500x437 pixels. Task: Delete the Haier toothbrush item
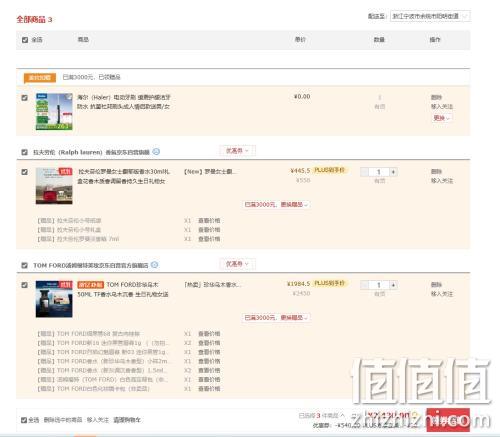point(436,97)
